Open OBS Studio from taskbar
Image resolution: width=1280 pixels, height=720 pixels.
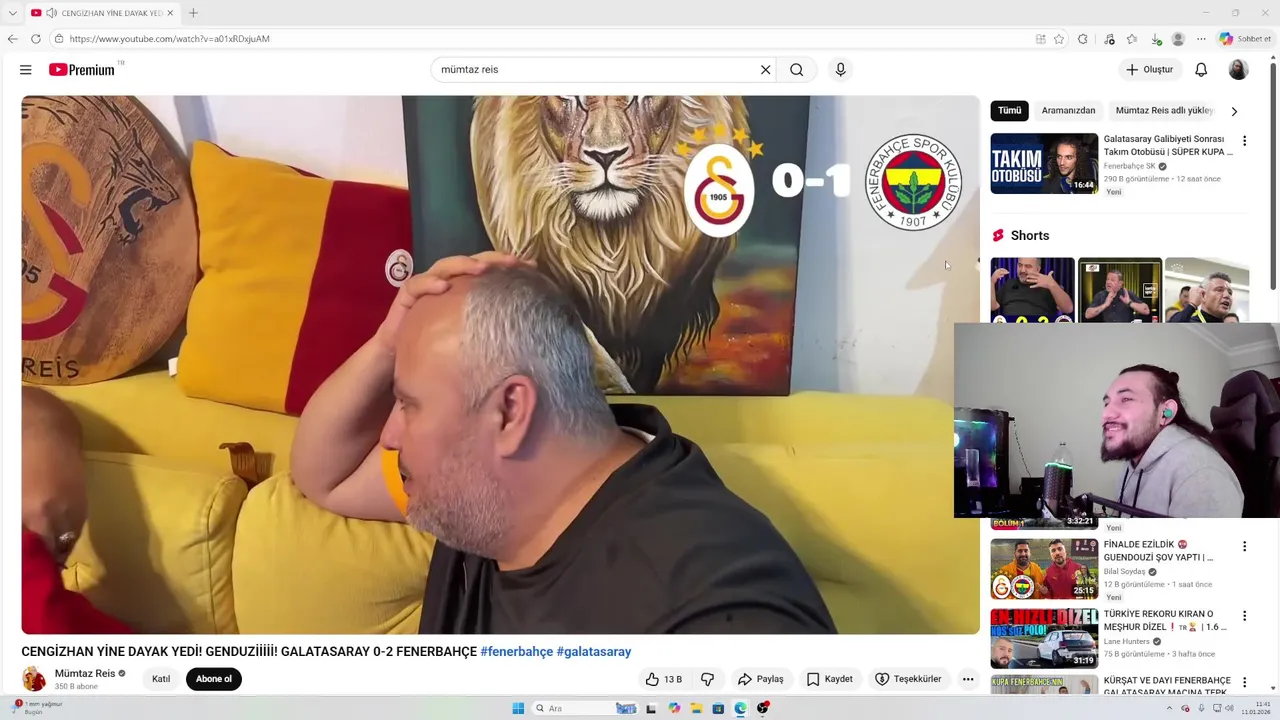[x=763, y=708]
